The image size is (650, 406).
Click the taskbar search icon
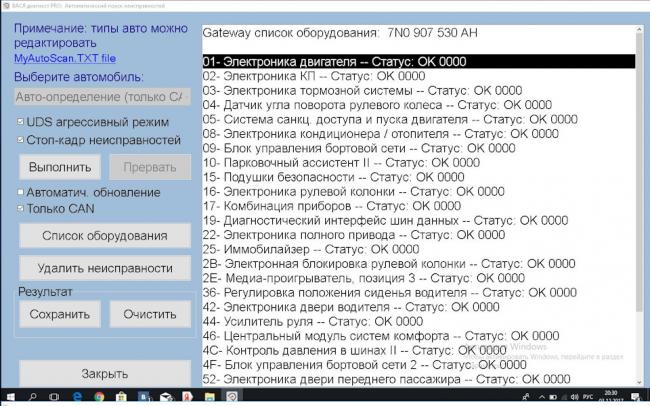coord(34,397)
